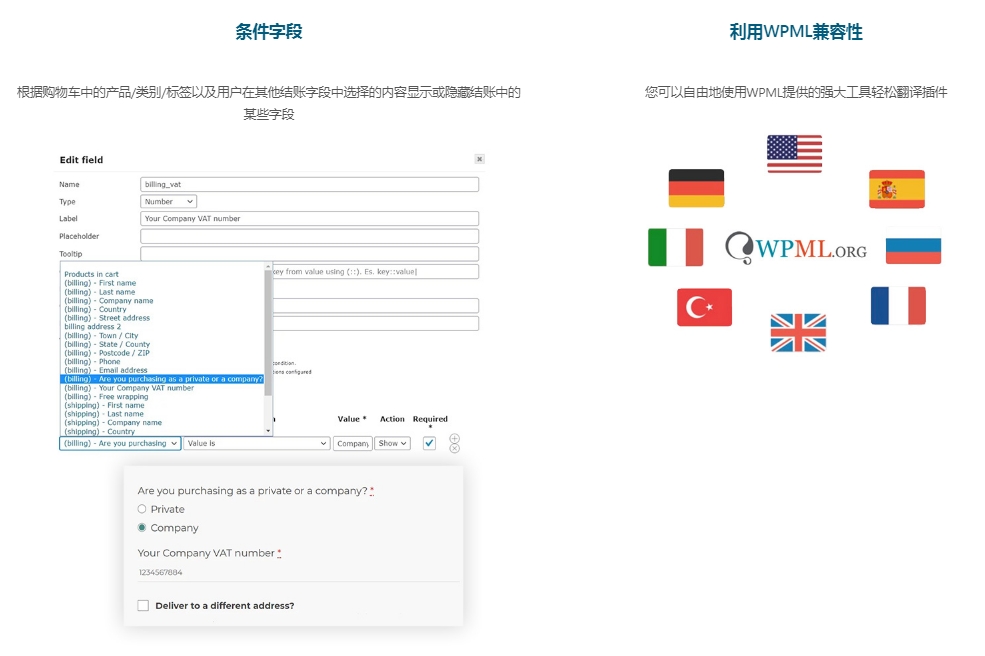Choose (billing) - Phone option

click(92, 361)
